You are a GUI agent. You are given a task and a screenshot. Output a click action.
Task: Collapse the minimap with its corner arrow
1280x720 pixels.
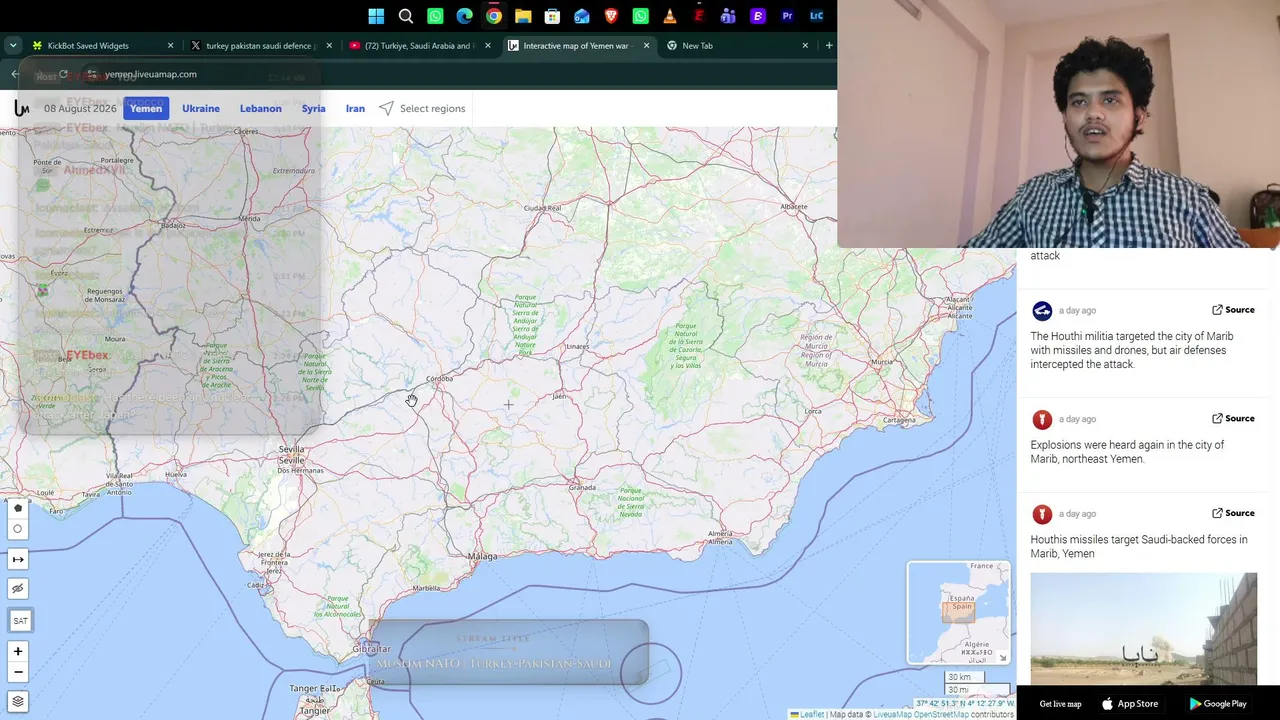(x=1003, y=657)
